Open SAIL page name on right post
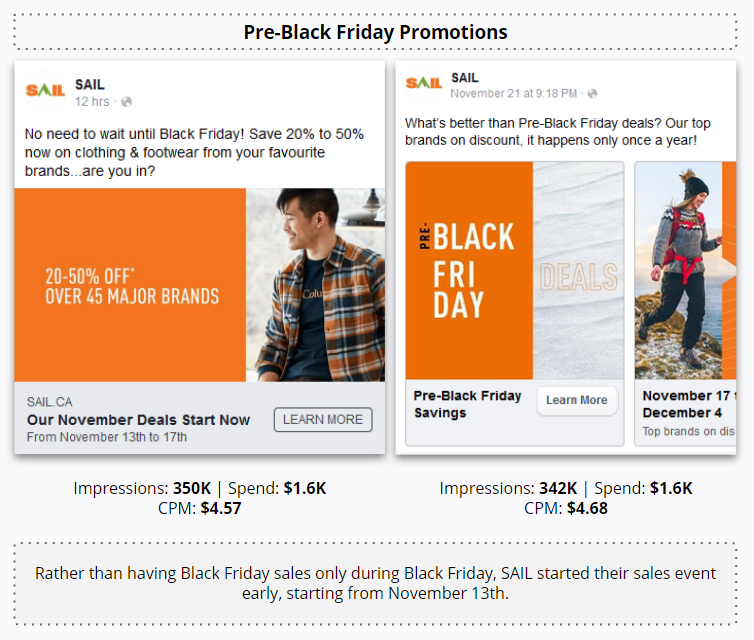This screenshot has height=640, width=754. (465, 78)
